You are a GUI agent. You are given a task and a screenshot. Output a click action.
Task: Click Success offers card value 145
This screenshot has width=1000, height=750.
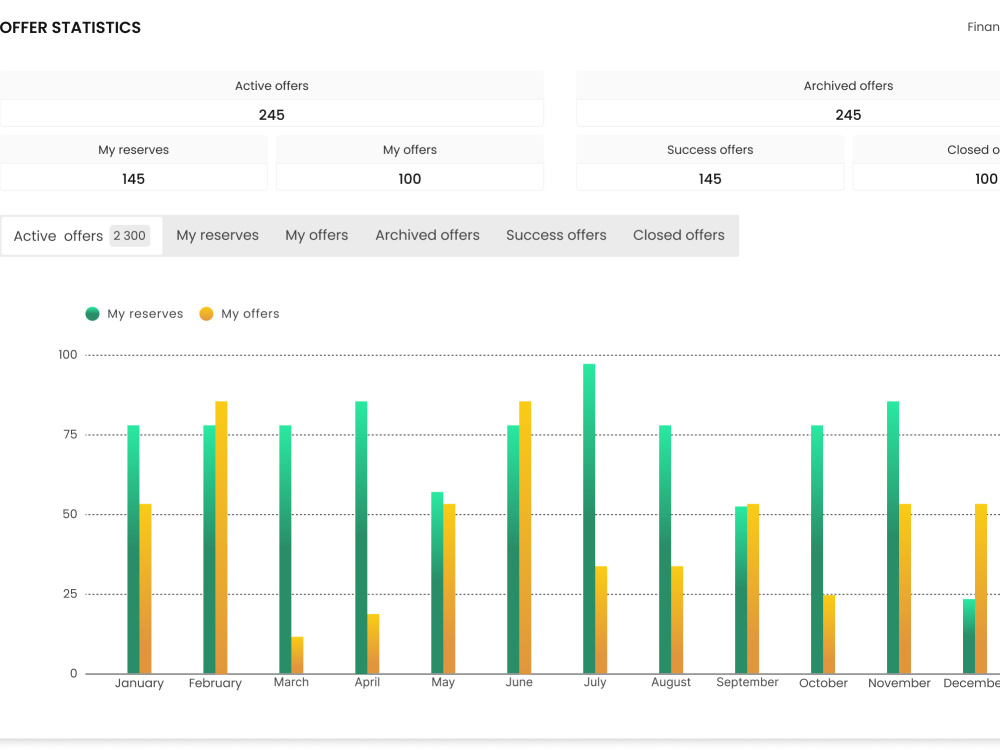[x=710, y=179]
